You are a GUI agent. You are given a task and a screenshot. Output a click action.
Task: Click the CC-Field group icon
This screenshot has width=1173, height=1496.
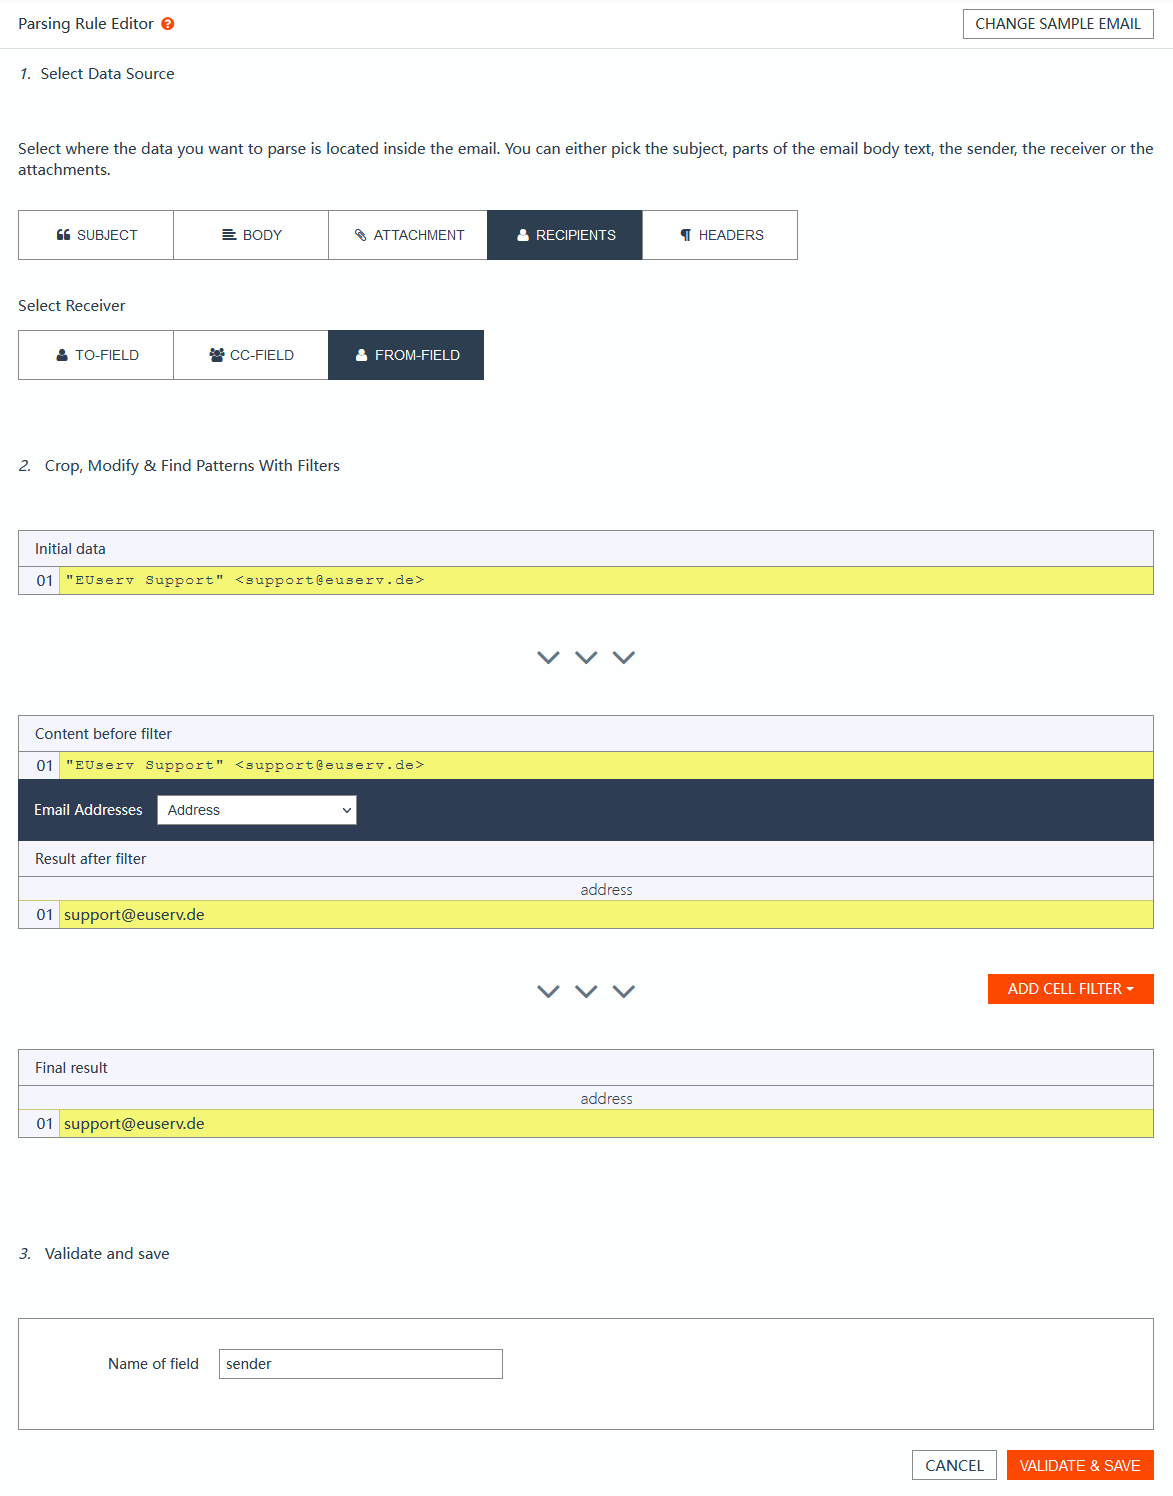[217, 355]
